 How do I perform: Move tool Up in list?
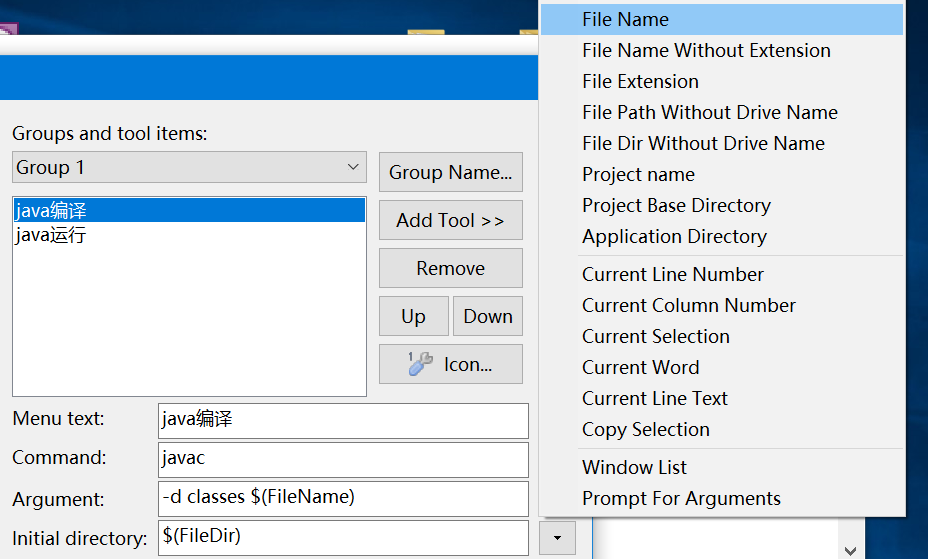click(x=413, y=316)
